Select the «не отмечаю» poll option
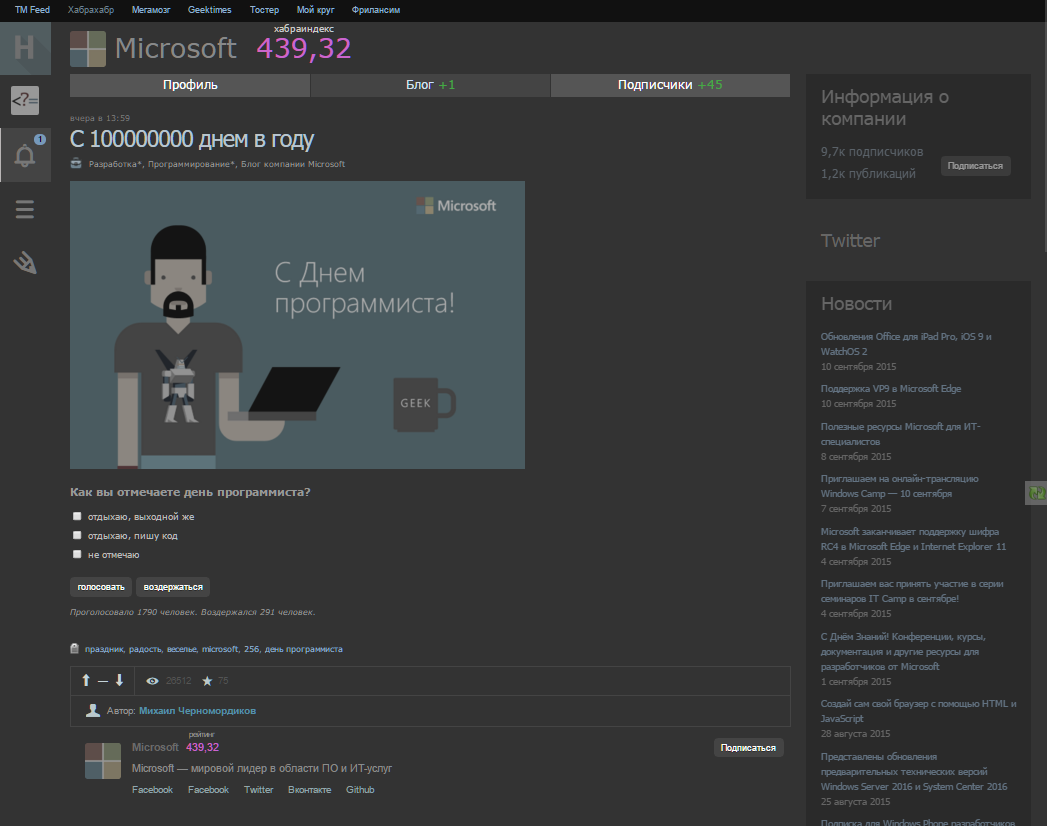The image size is (1047, 826). 77,554
